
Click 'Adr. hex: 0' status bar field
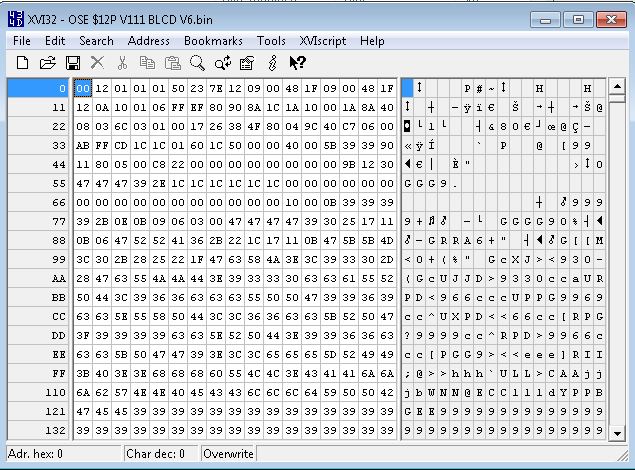(64, 454)
